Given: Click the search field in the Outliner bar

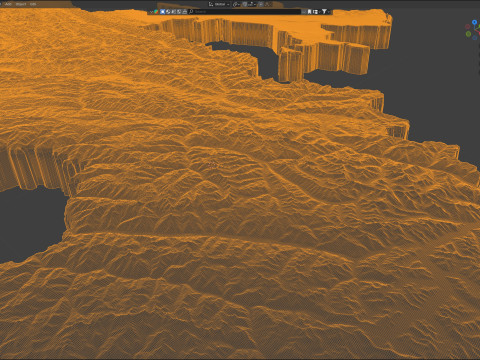Looking at the screenshot, I should pos(245,12).
